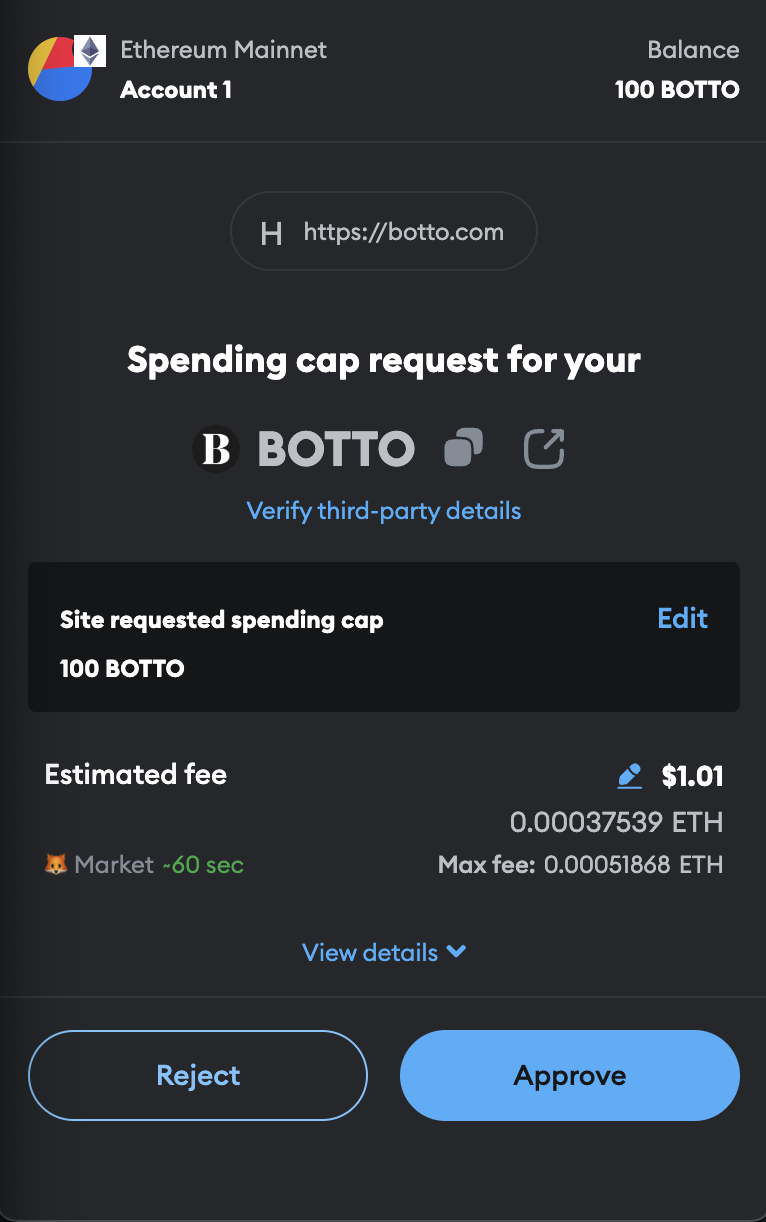Copy the BOTTO contract address
Screen dimensions: 766x1222
tap(463, 447)
